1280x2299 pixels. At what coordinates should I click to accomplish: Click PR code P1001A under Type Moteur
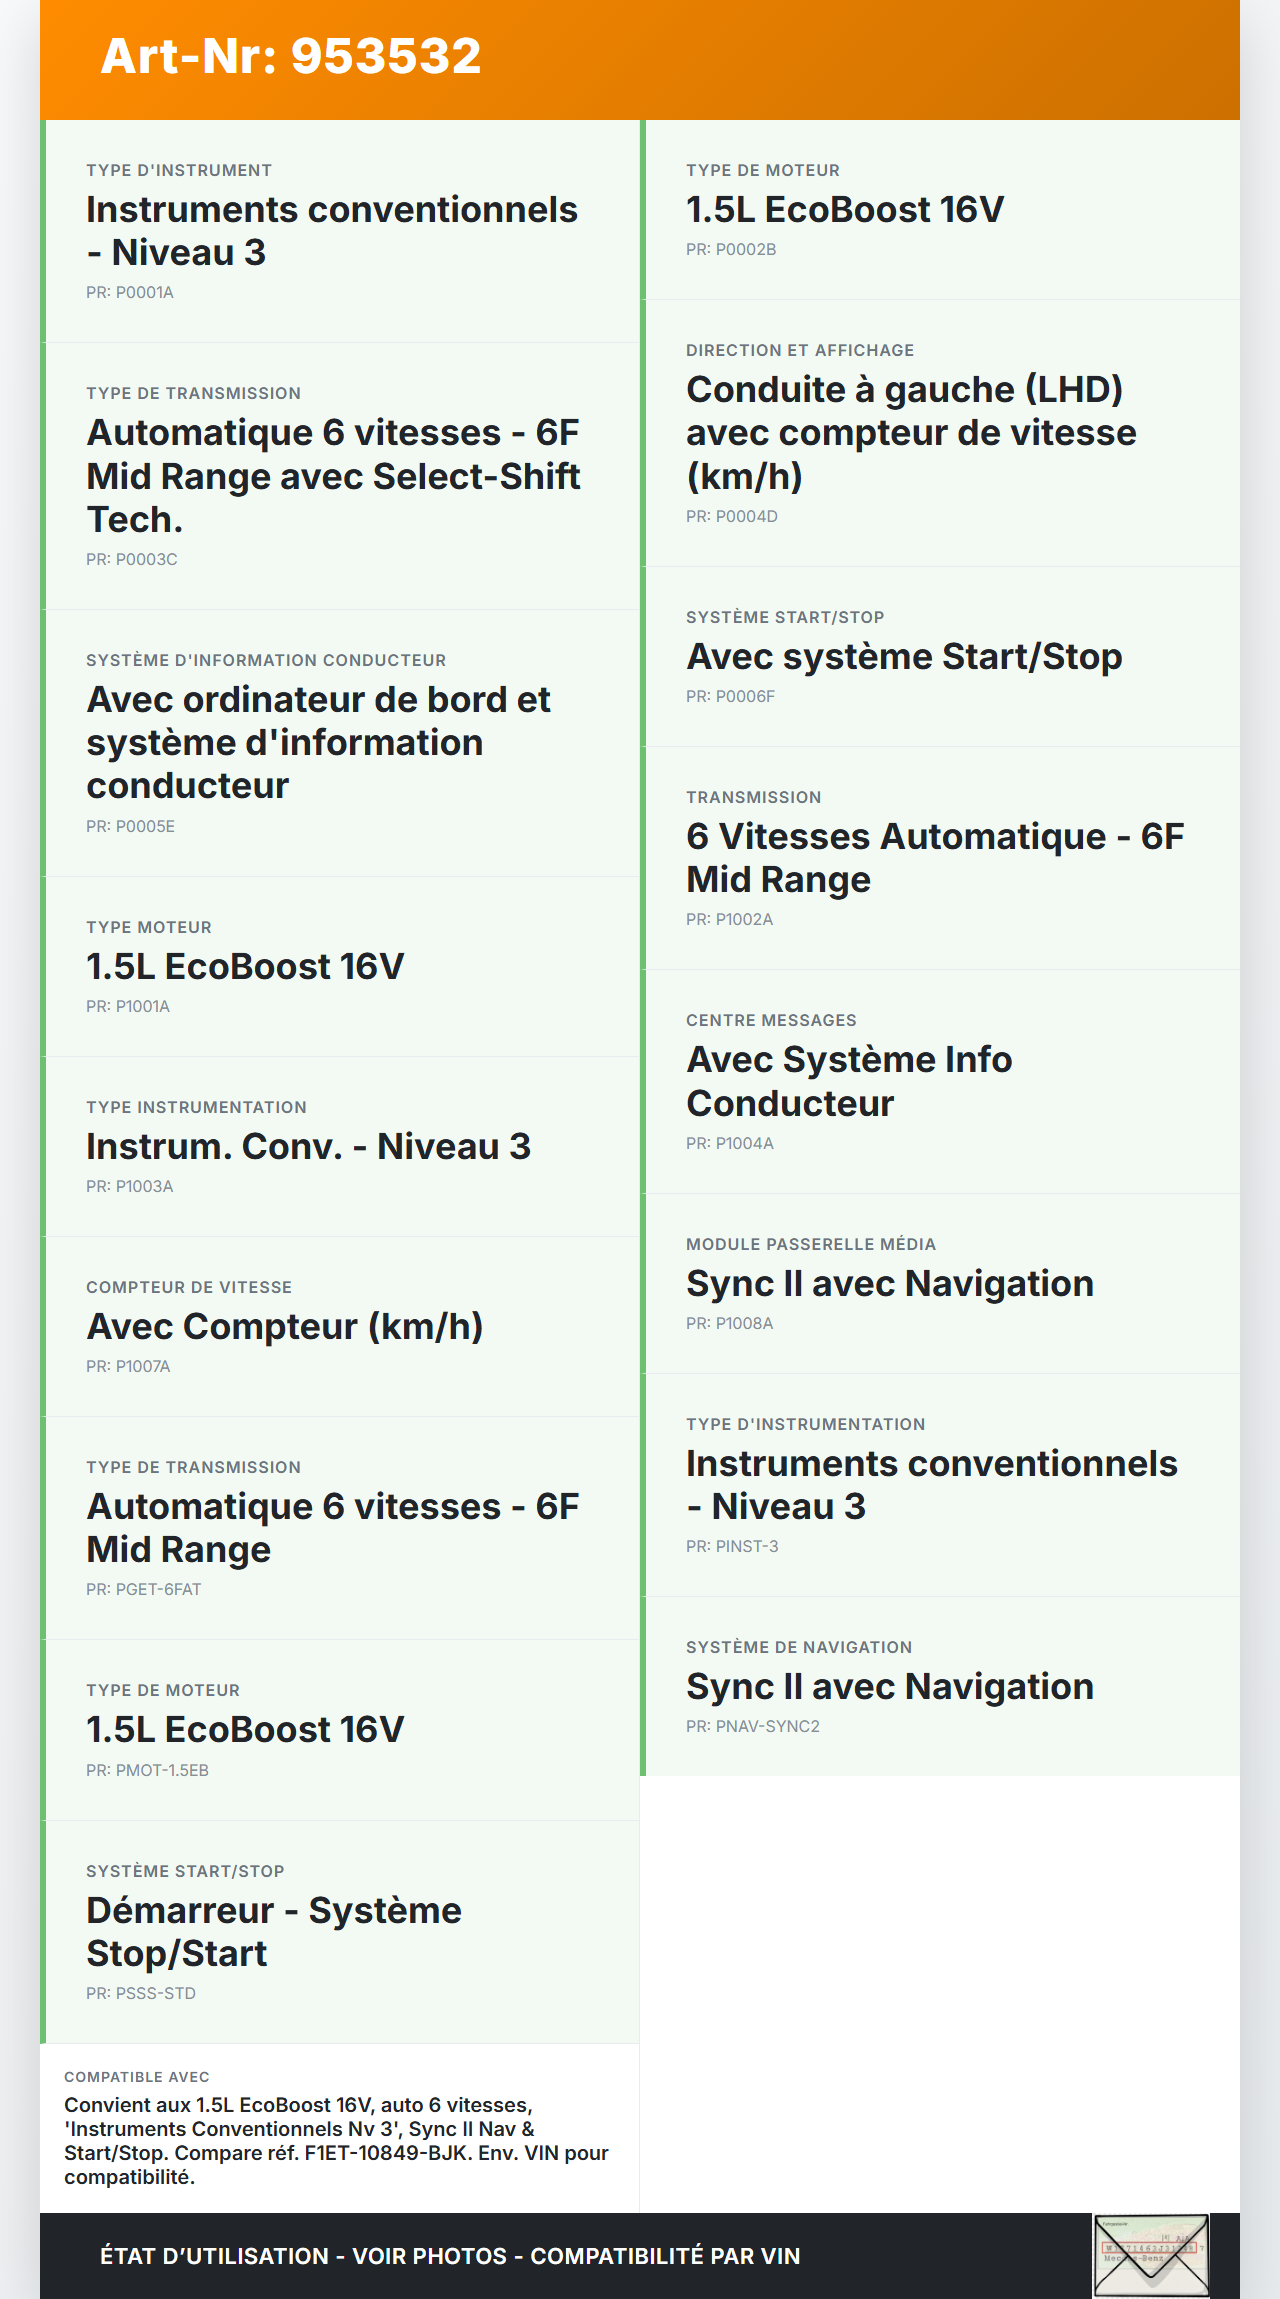[128, 1006]
